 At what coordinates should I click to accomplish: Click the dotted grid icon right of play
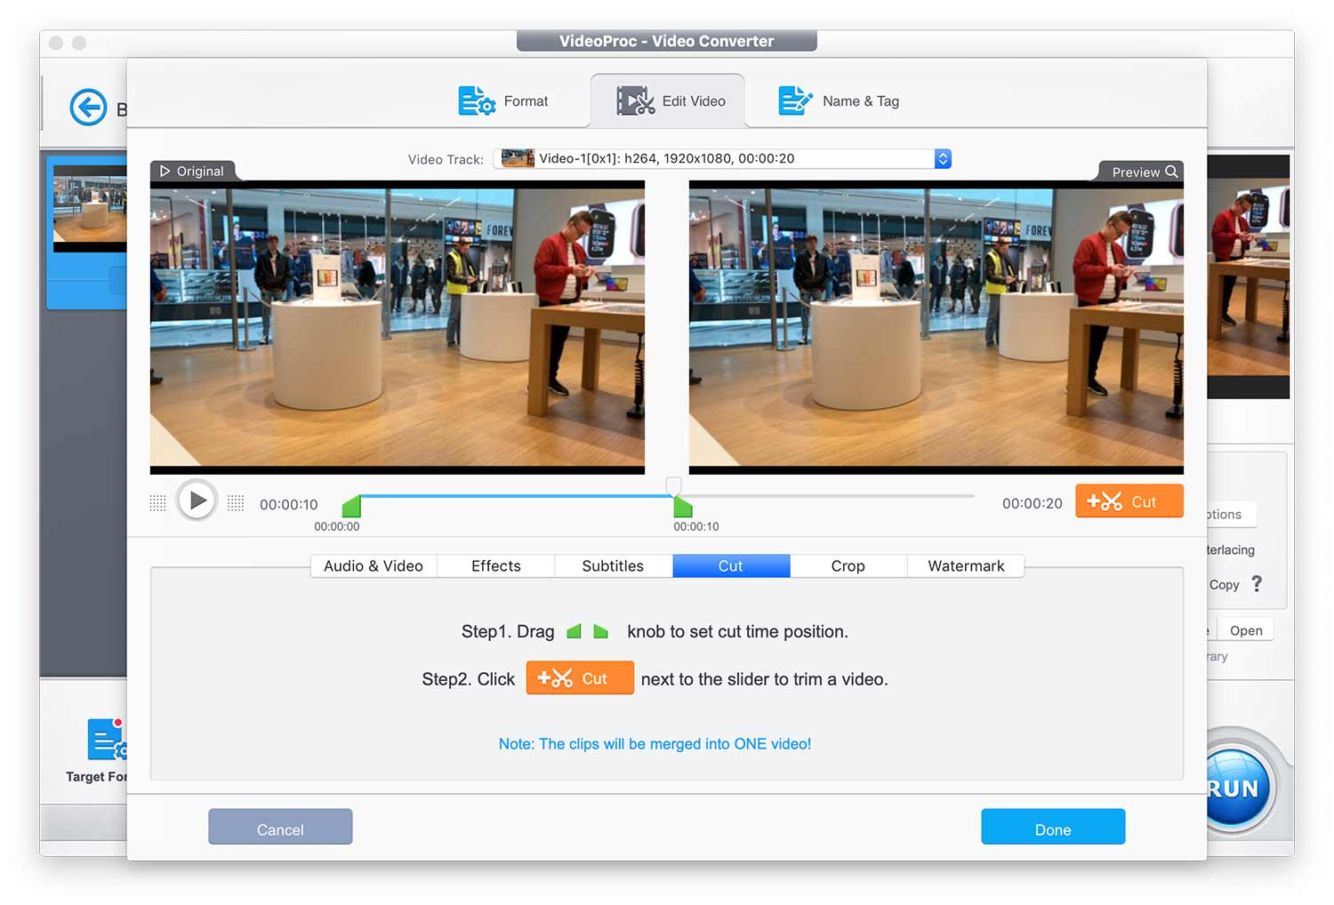(236, 503)
